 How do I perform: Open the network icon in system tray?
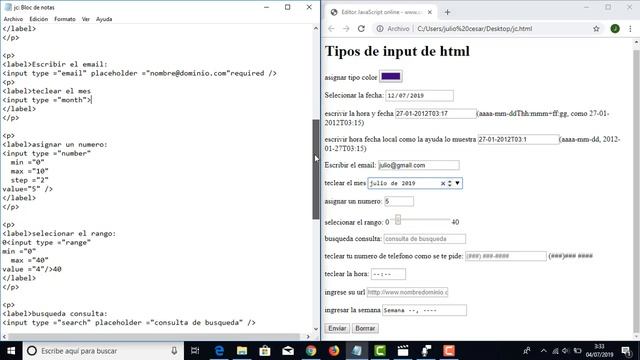pyautogui.click(x=555, y=351)
